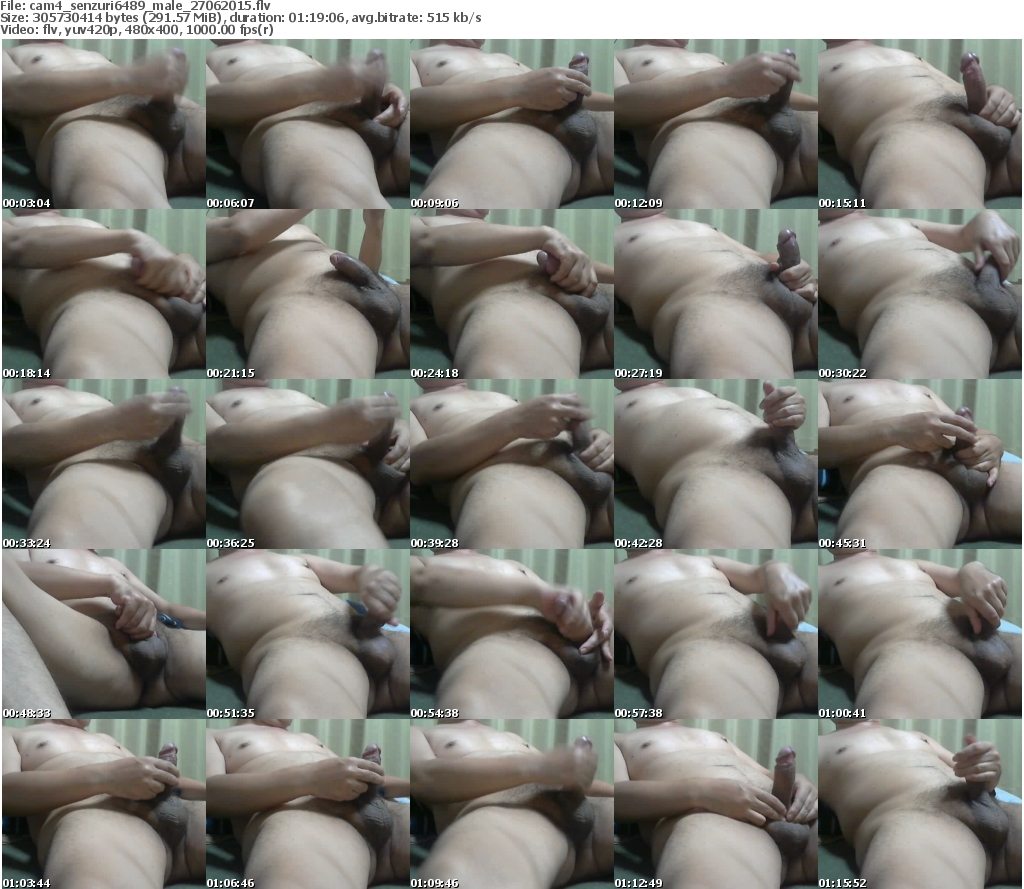This screenshot has width=1024, height=889.
Task: Open the frame at timestamp 00:27:19
Action: click(716, 294)
